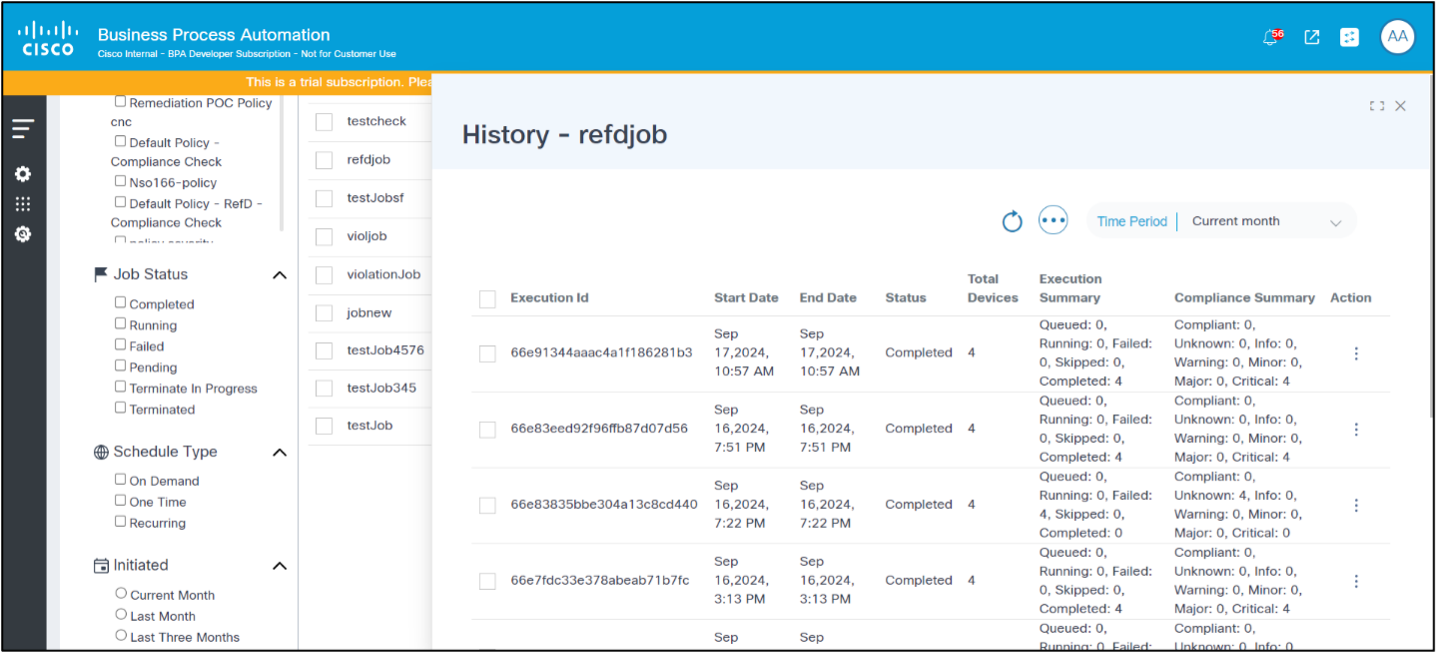Open action menu for execution 66e7fdc33e378abeab71b7fc
The height and width of the screenshot is (656, 1439).
click(x=1356, y=581)
